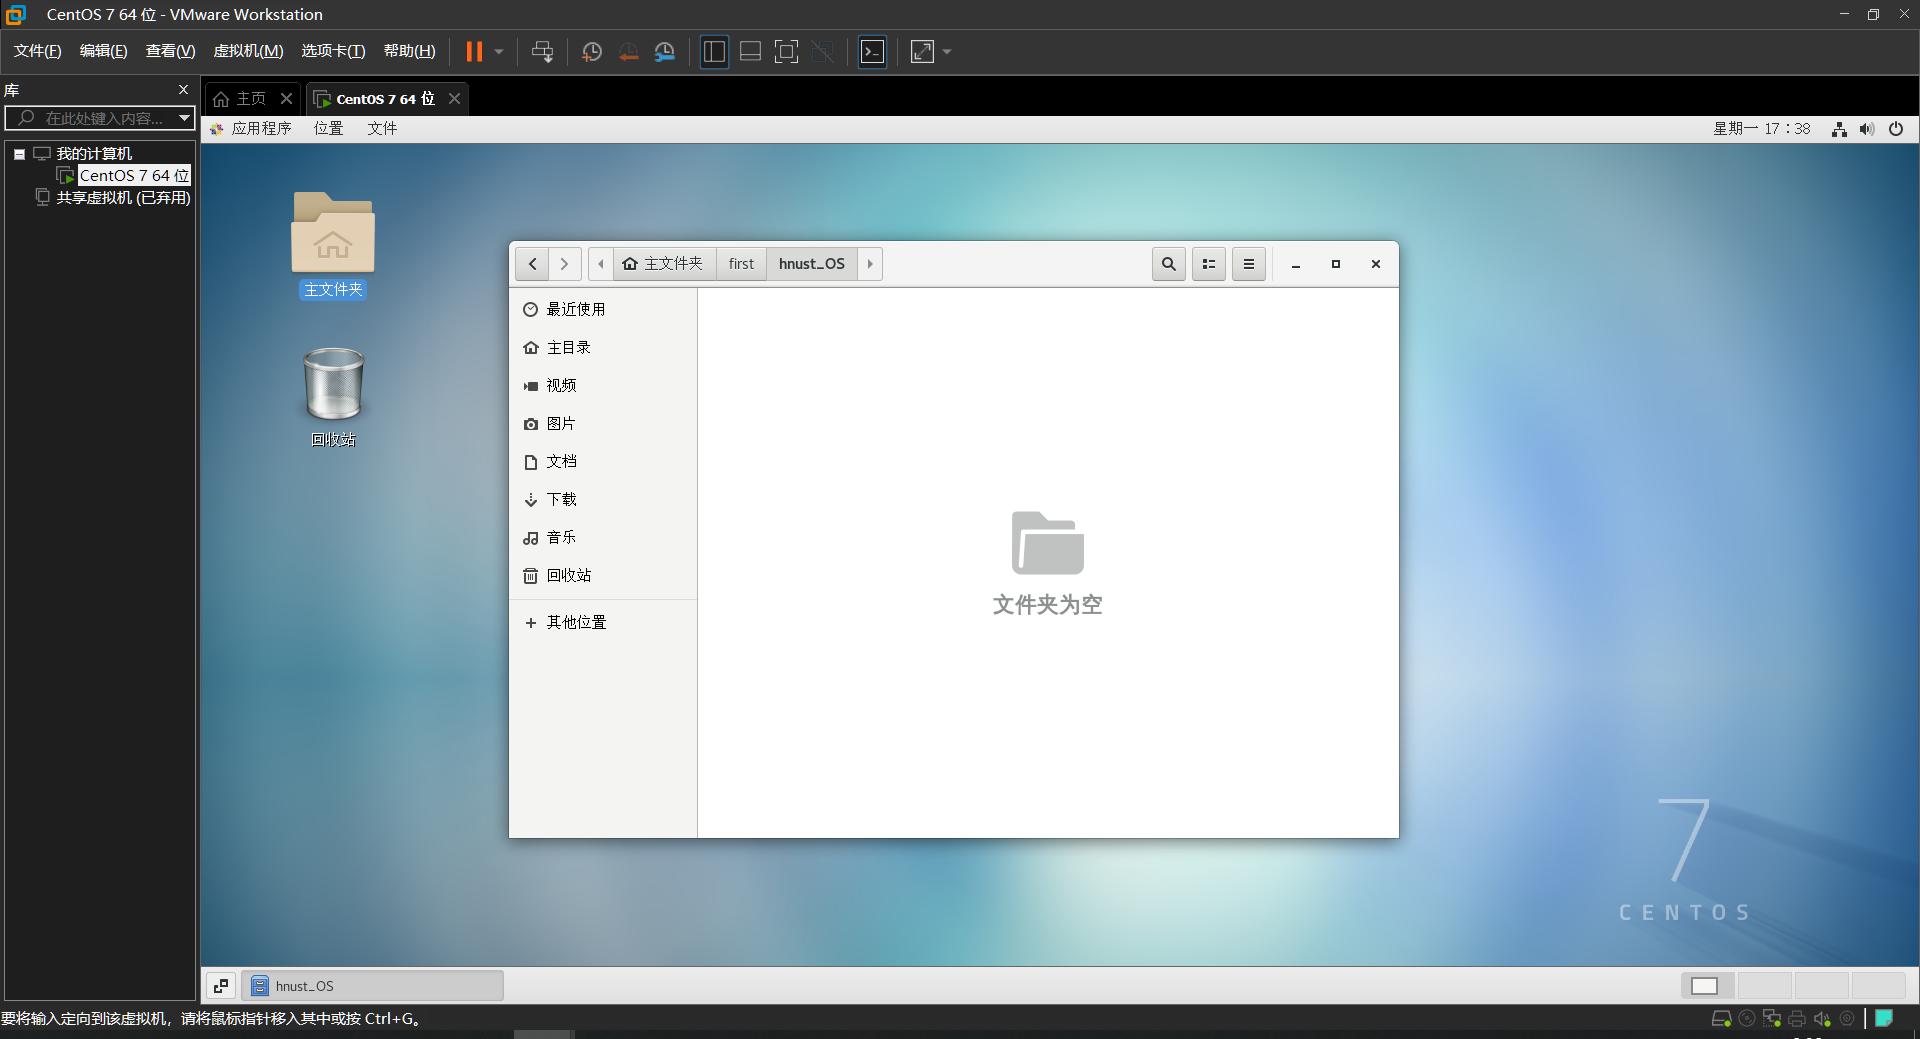Image resolution: width=1920 pixels, height=1039 pixels.
Task: Open the console view icon
Action: [x=873, y=51]
